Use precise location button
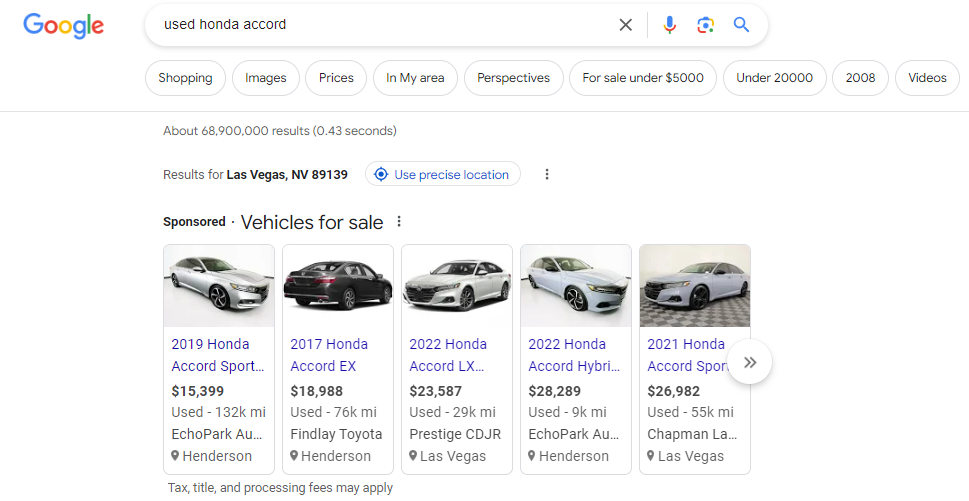969x501 pixels. pos(442,175)
